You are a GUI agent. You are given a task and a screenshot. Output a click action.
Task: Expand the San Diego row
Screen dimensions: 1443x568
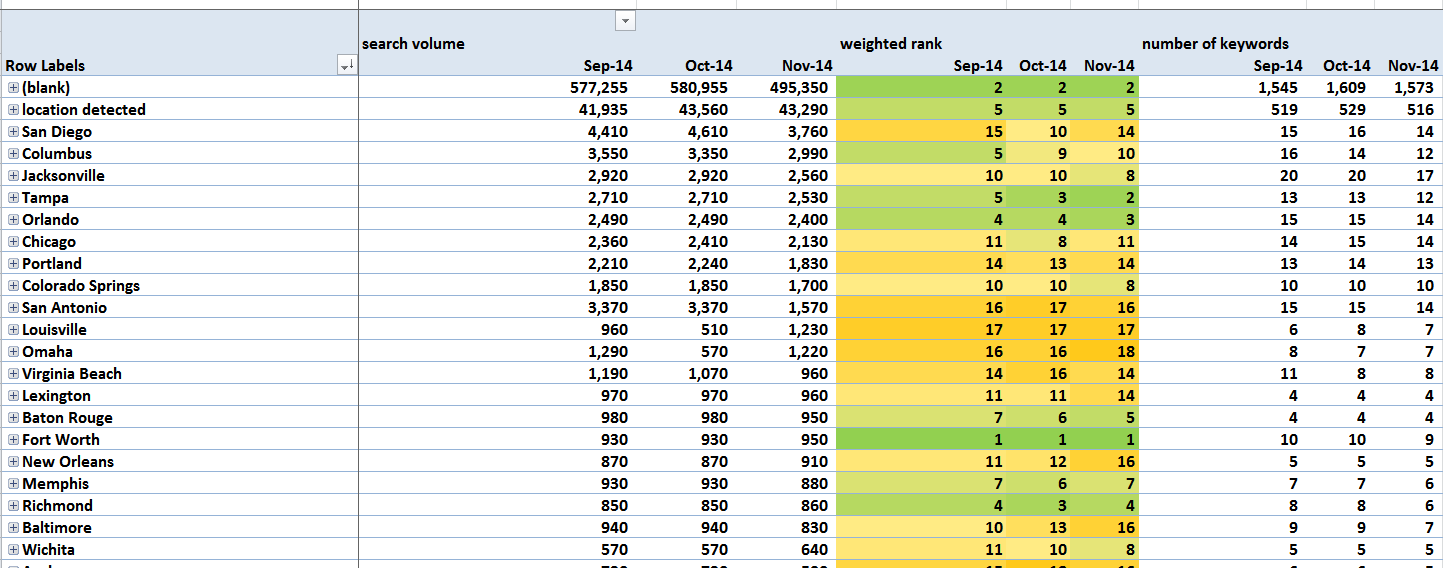(x=14, y=132)
